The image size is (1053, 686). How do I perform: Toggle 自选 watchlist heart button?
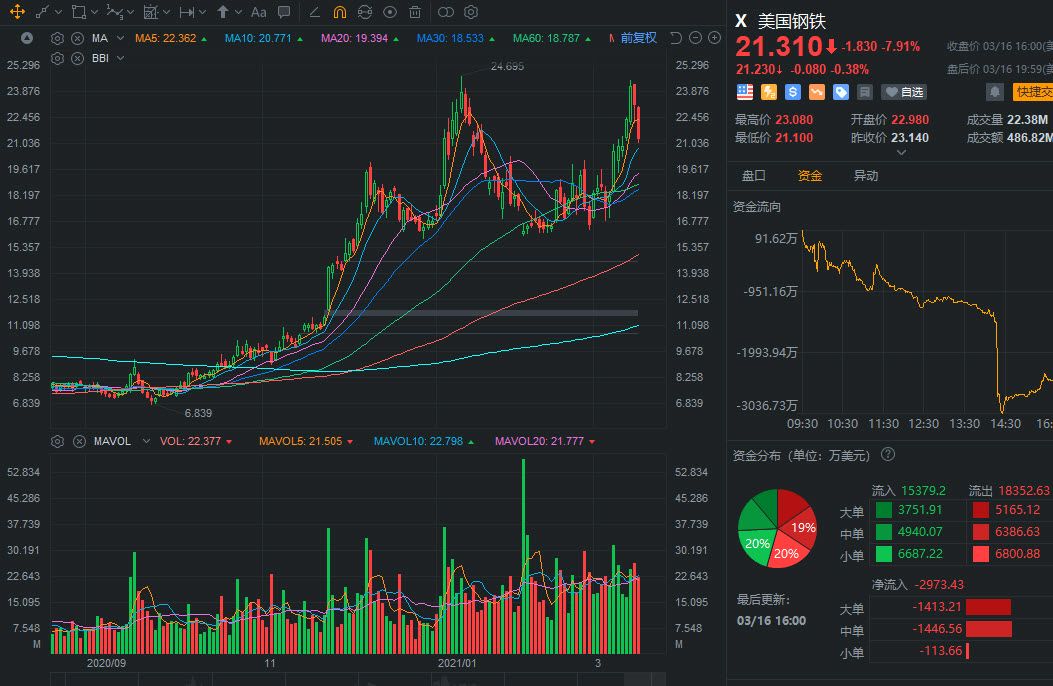click(x=903, y=92)
